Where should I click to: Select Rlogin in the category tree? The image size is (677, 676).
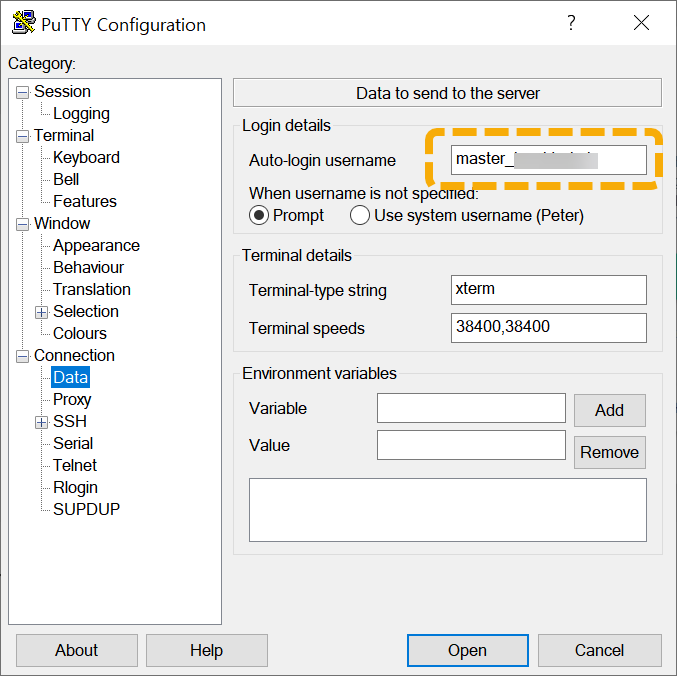[x=75, y=488]
